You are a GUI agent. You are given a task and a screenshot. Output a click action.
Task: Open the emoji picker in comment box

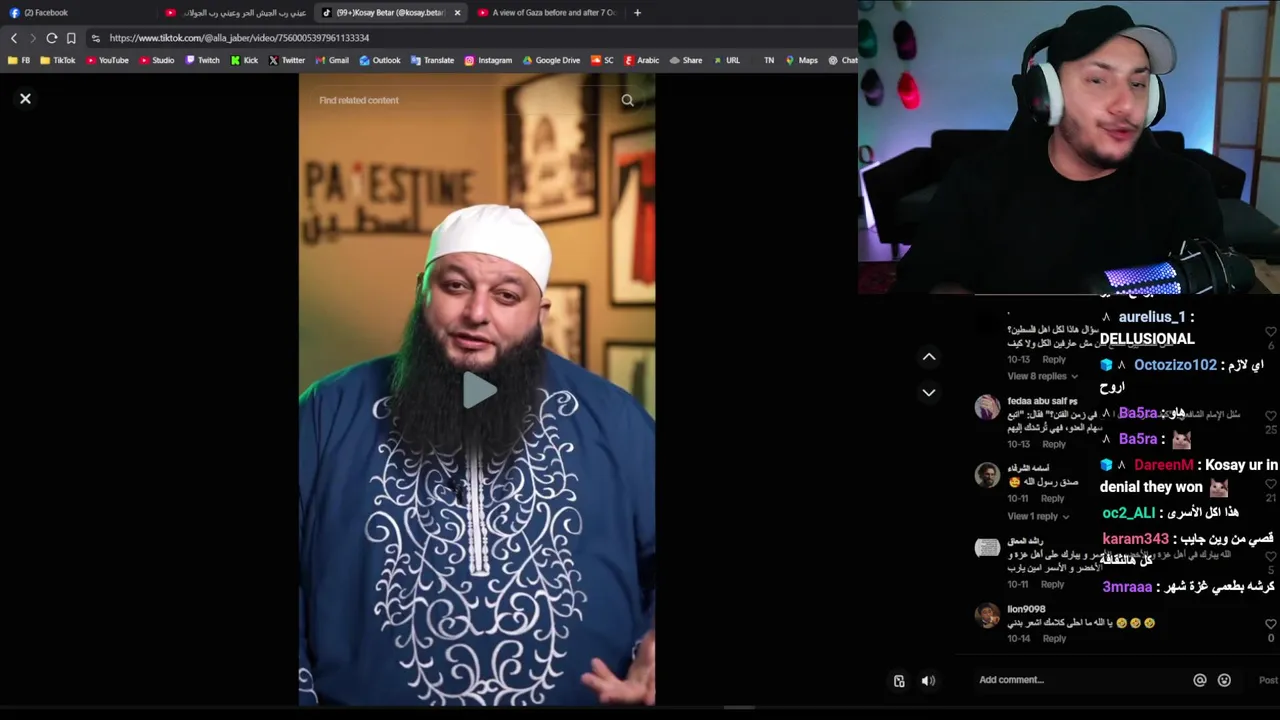tap(1224, 680)
